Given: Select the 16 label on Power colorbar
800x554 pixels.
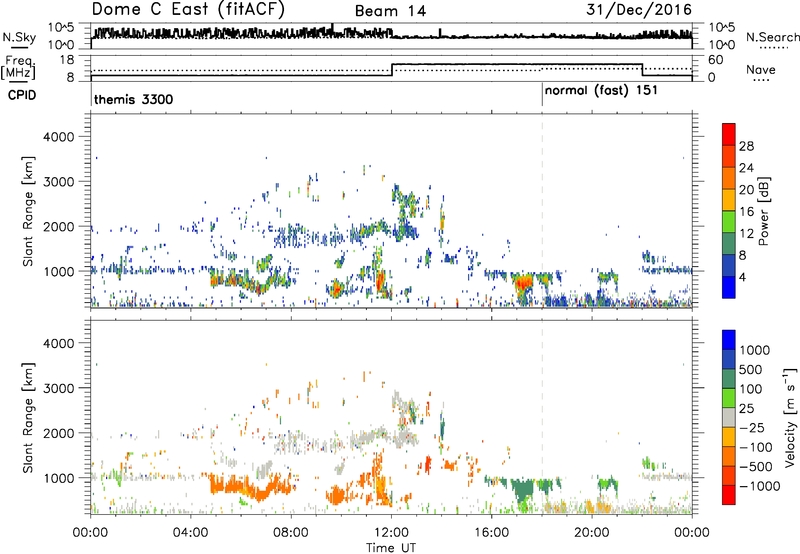Looking at the screenshot, I should [746, 212].
